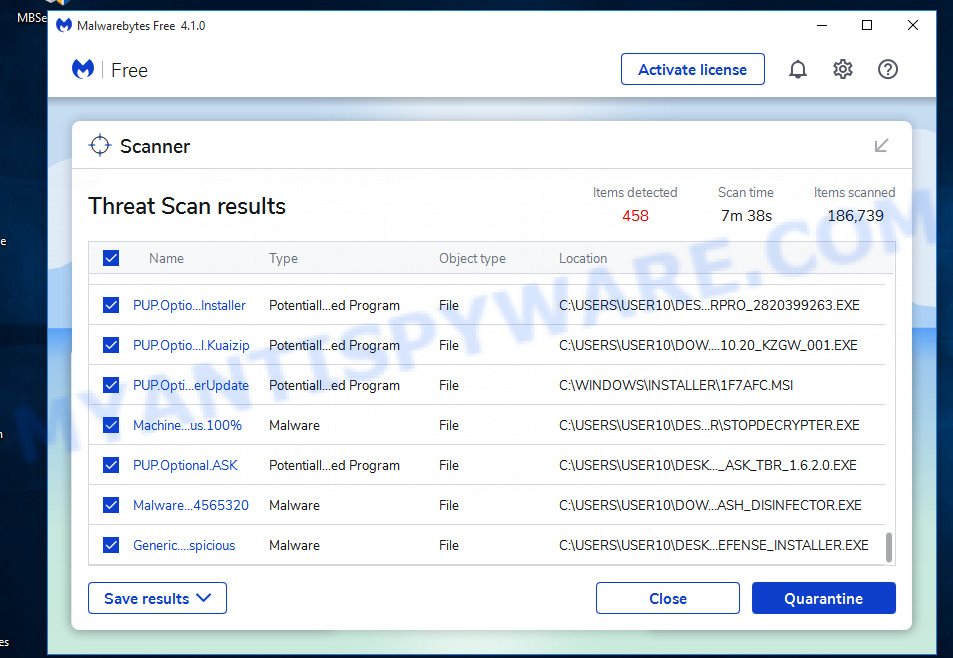Uncheck the PUP.Optio...I.Kuaizip row checkbox
Viewport: 953px width, 658px height.
[x=111, y=345]
